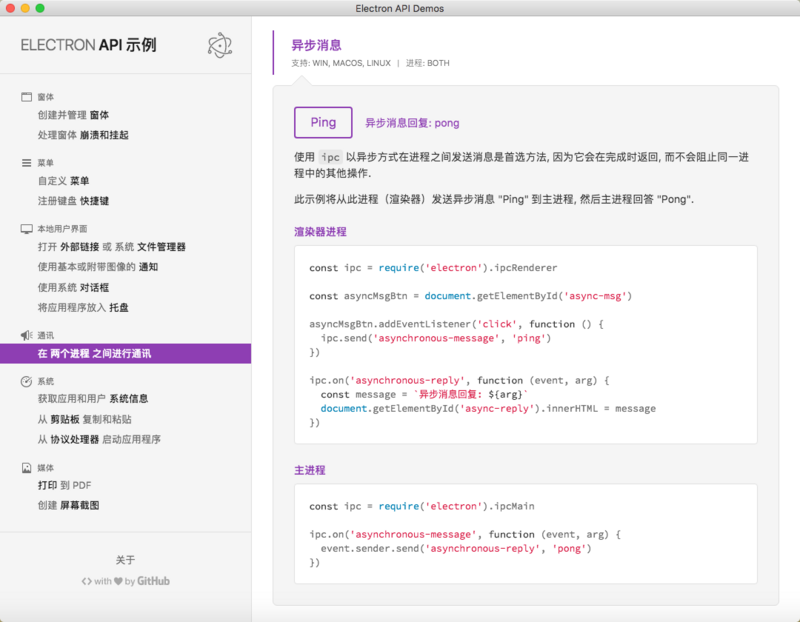Click the gauge icon beside 系统
Viewport: 800px width, 622px height.
point(27,381)
